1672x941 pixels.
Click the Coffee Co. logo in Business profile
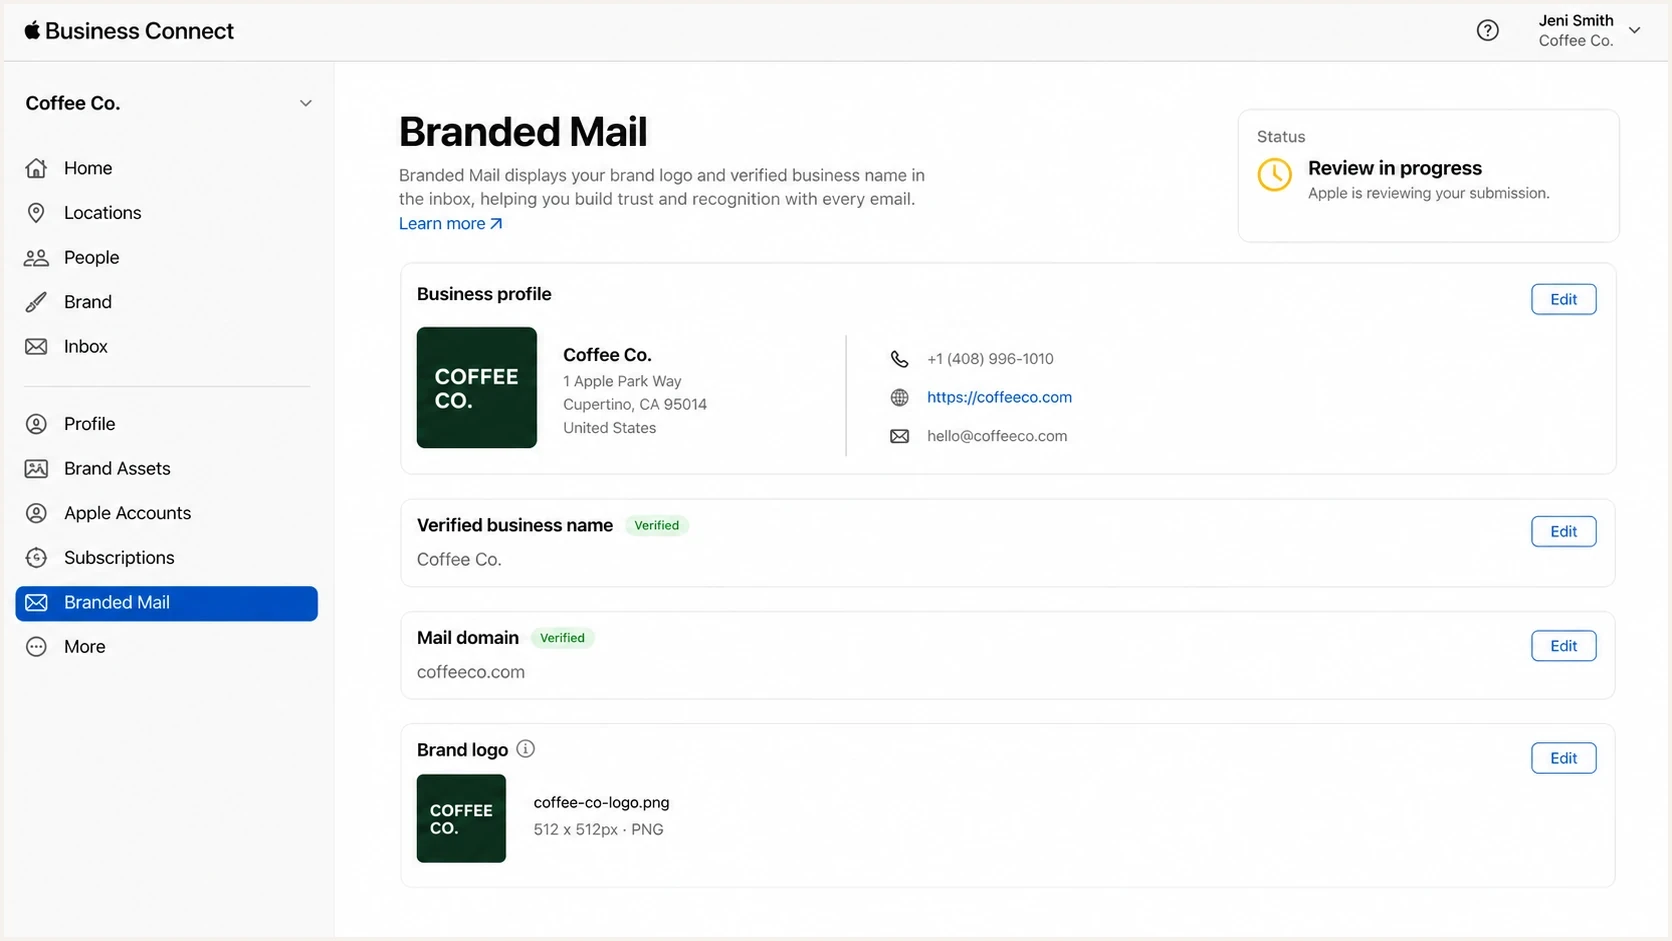tap(477, 388)
